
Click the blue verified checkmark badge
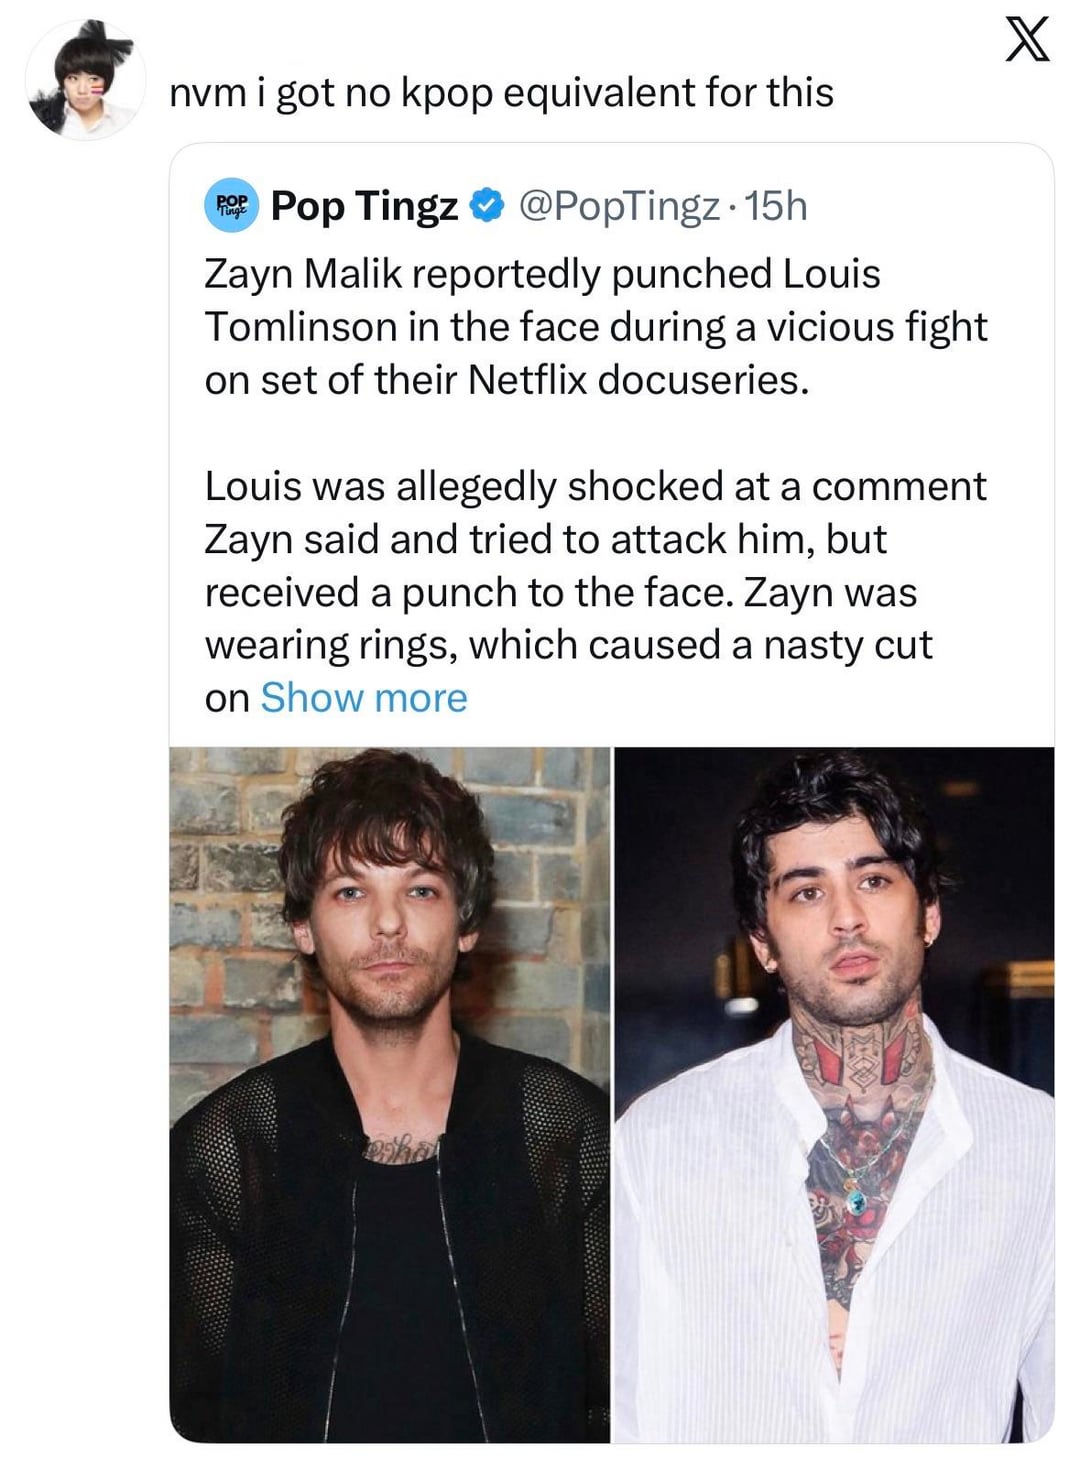pyautogui.click(x=487, y=205)
